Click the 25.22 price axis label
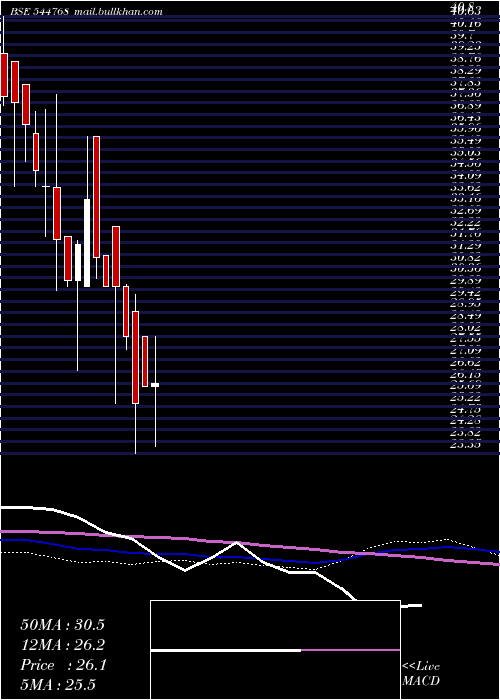Screen dimensions: 500x700 (x=468, y=398)
